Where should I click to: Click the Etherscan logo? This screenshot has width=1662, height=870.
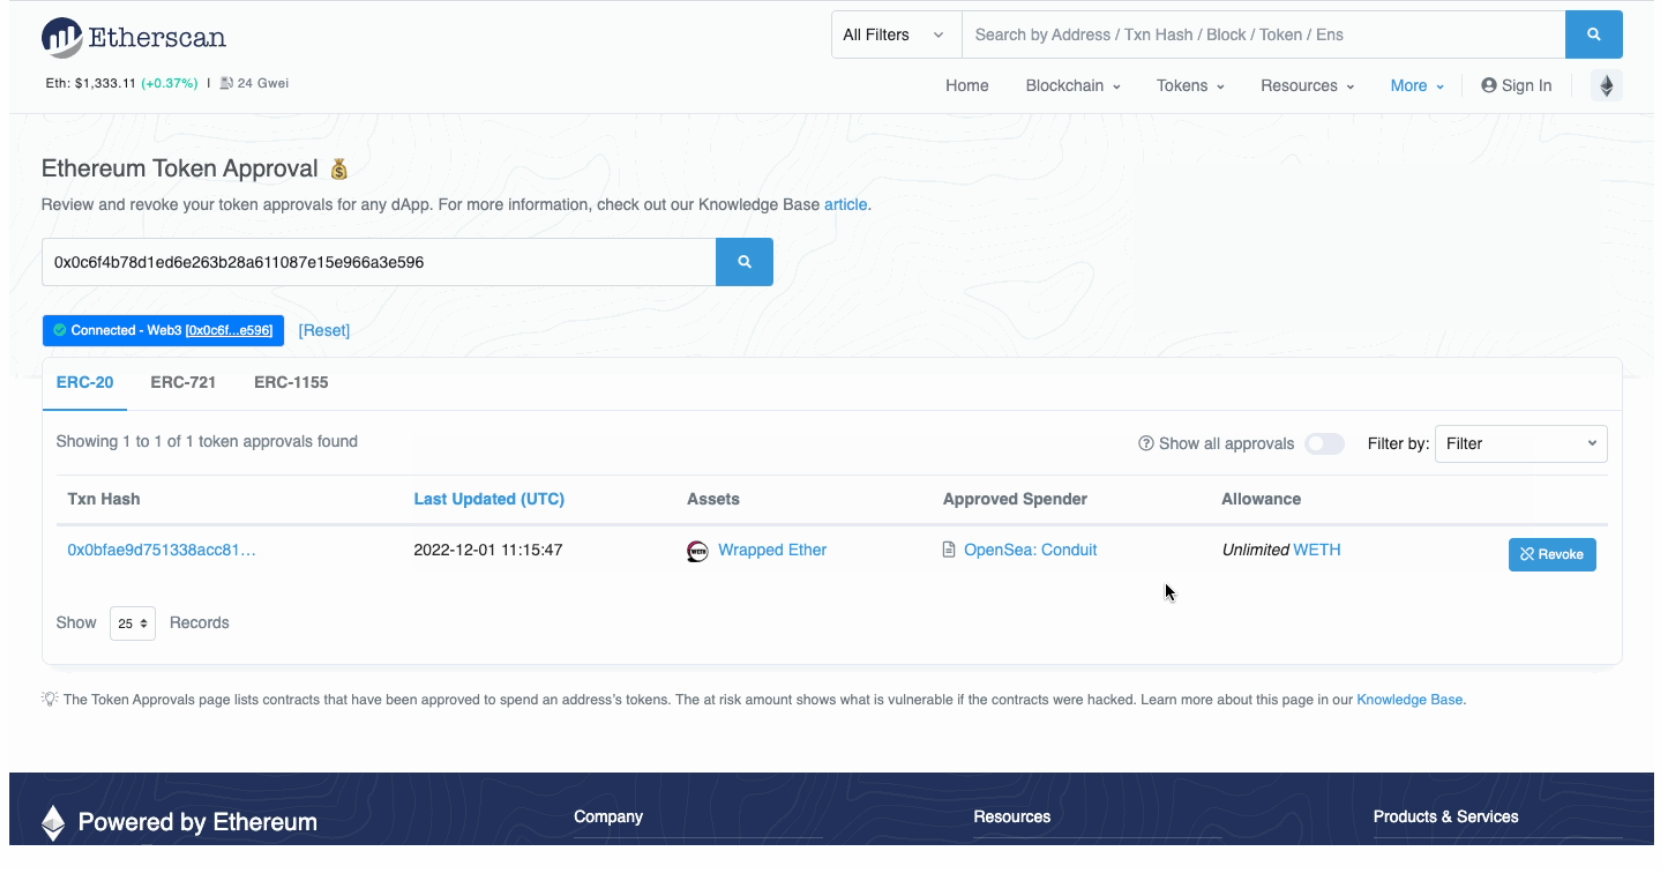[133, 38]
